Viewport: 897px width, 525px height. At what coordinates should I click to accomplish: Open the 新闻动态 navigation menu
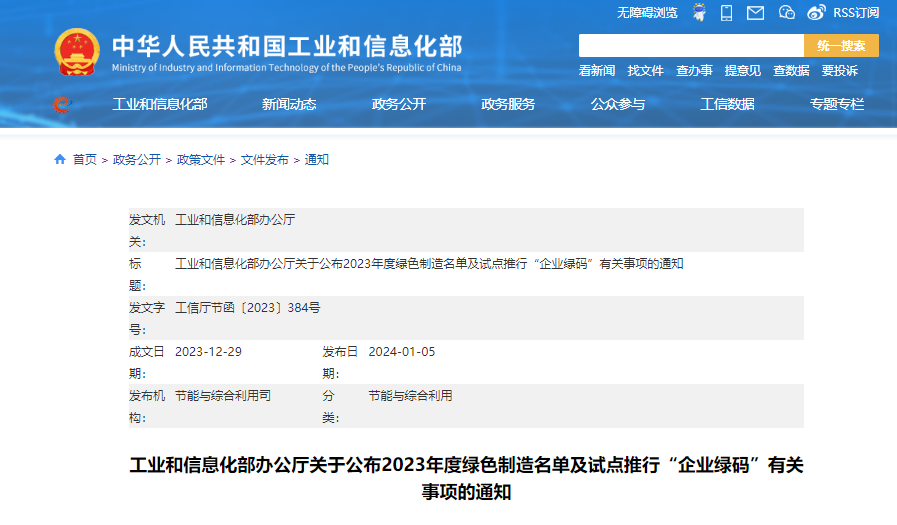click(289, 104)
